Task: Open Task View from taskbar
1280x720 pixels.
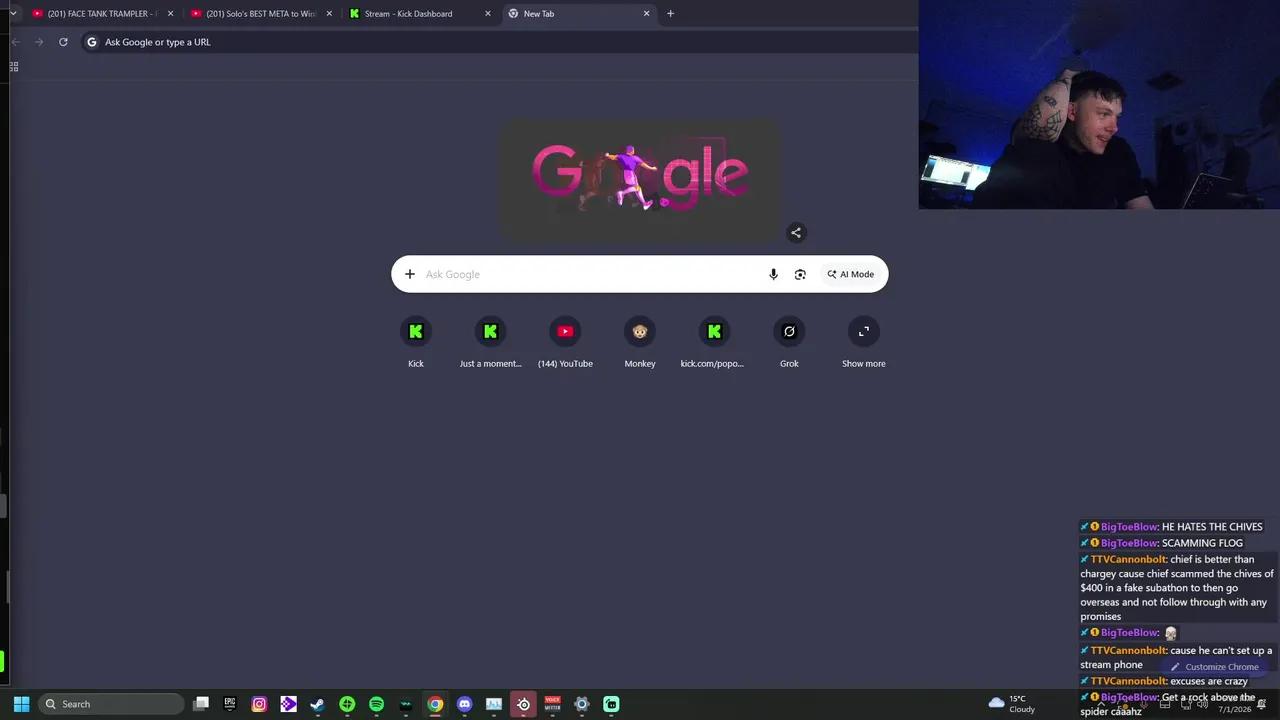Action: (201, 704)
